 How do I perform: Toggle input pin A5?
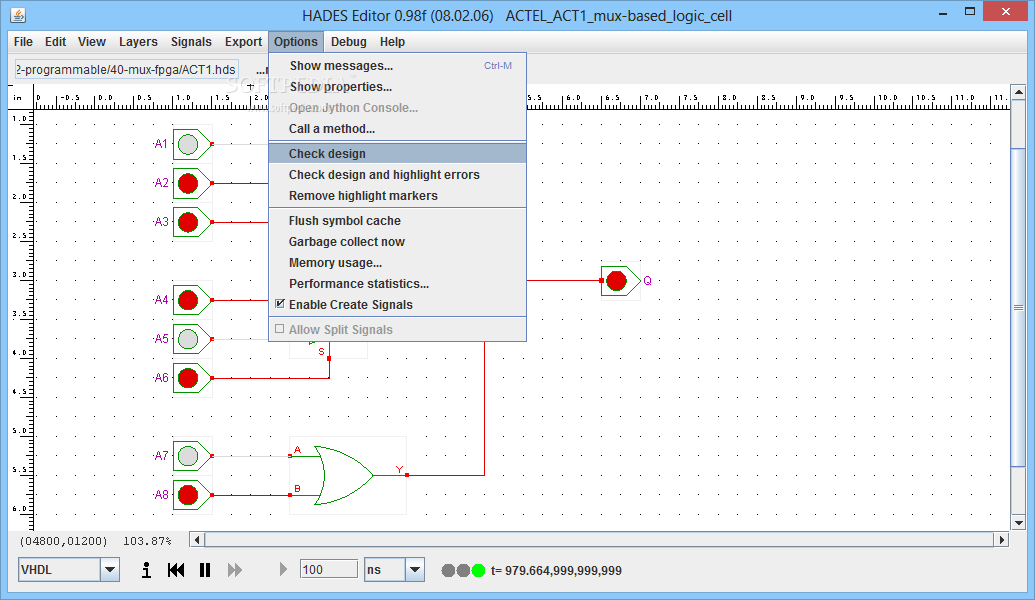click(x=188, y=339)
